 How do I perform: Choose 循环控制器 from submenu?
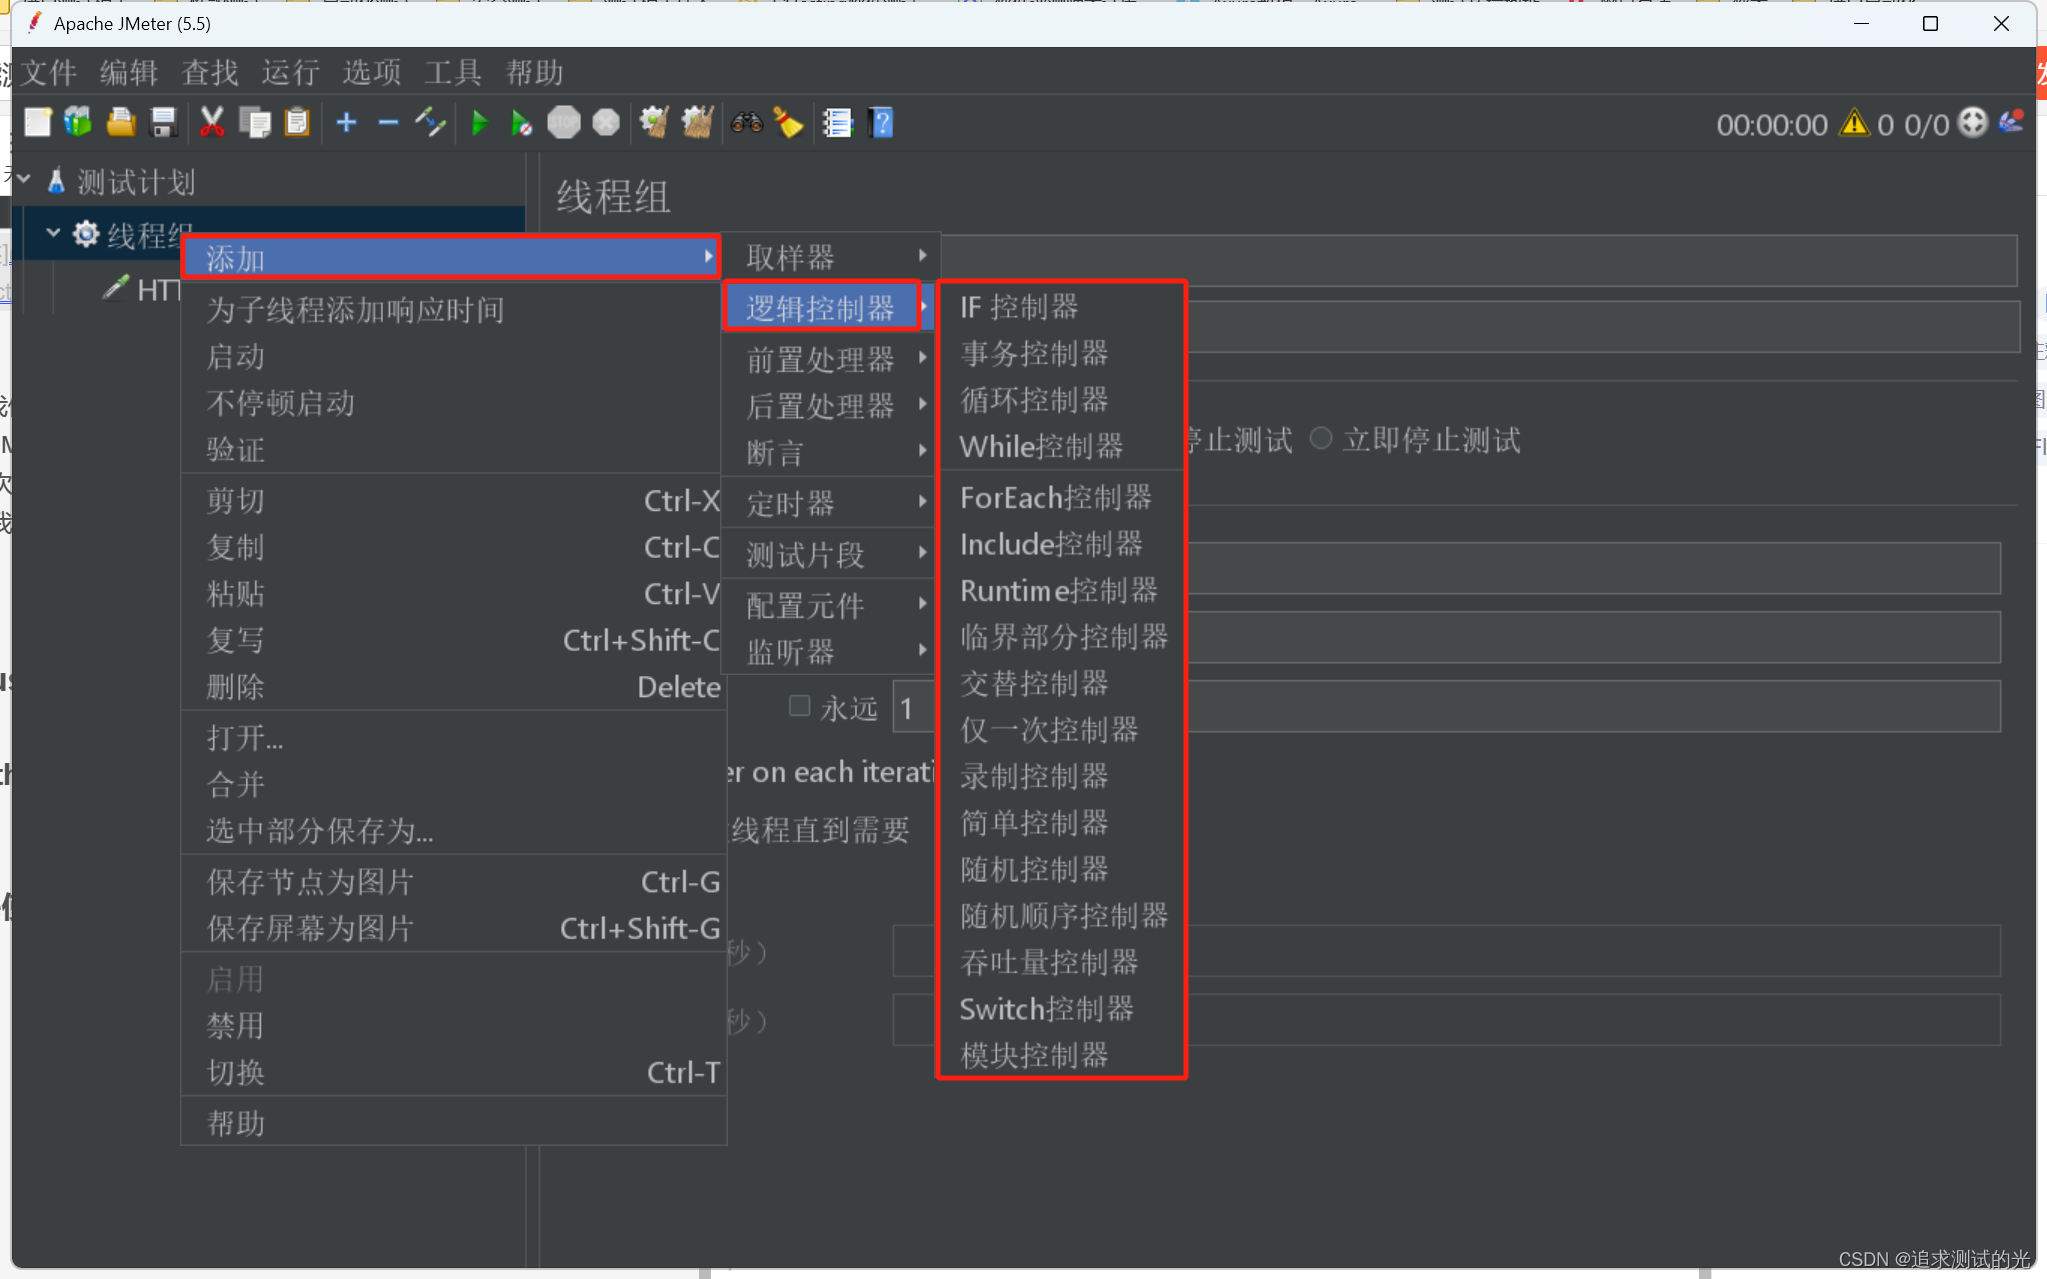(x=1061, y=400)
